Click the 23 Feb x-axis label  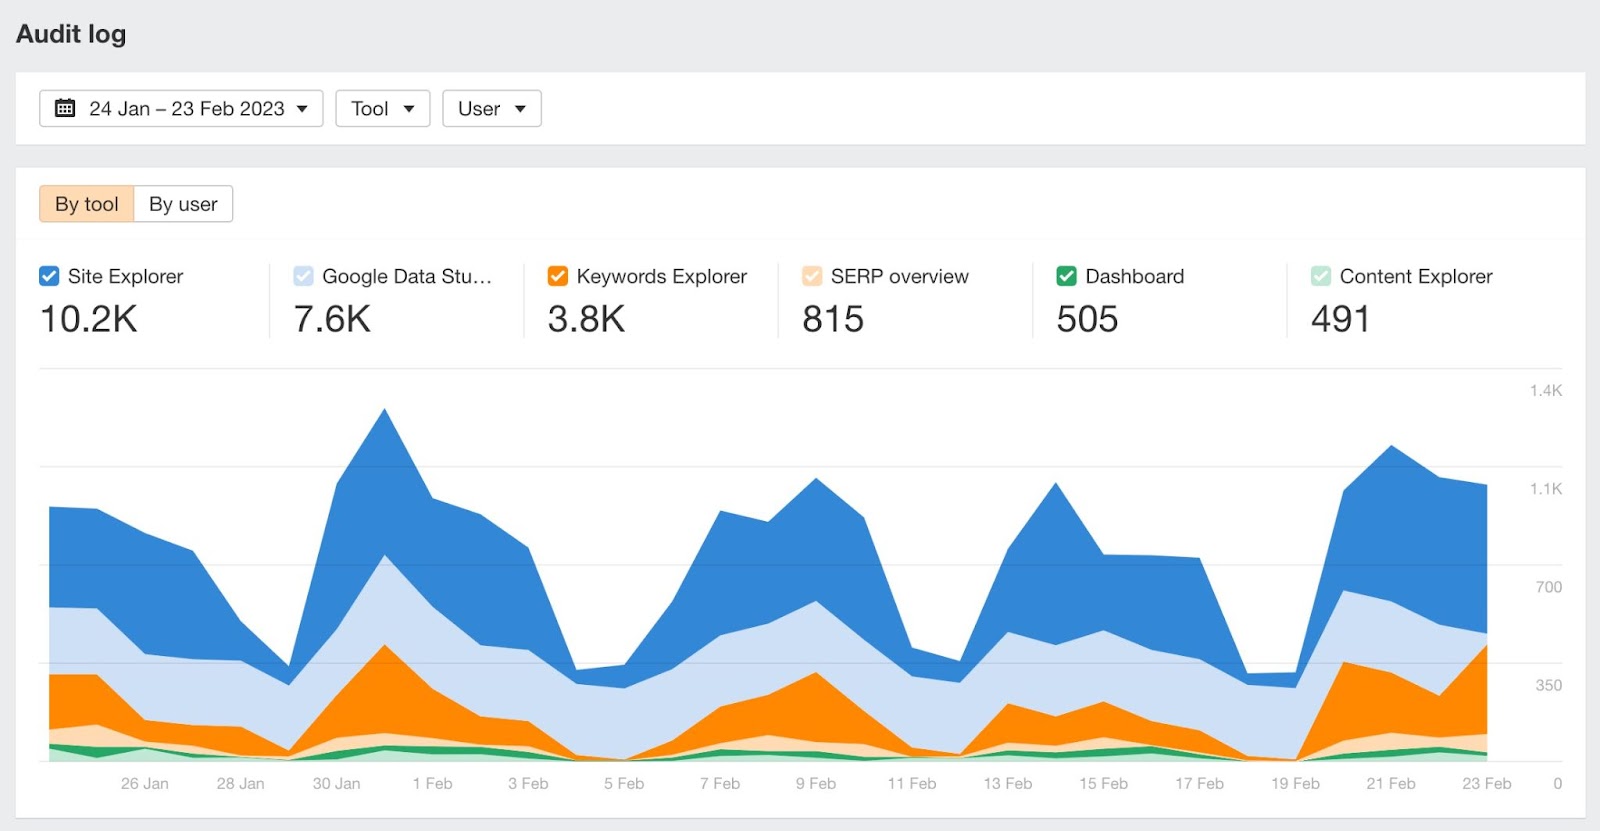(1486, 783)
